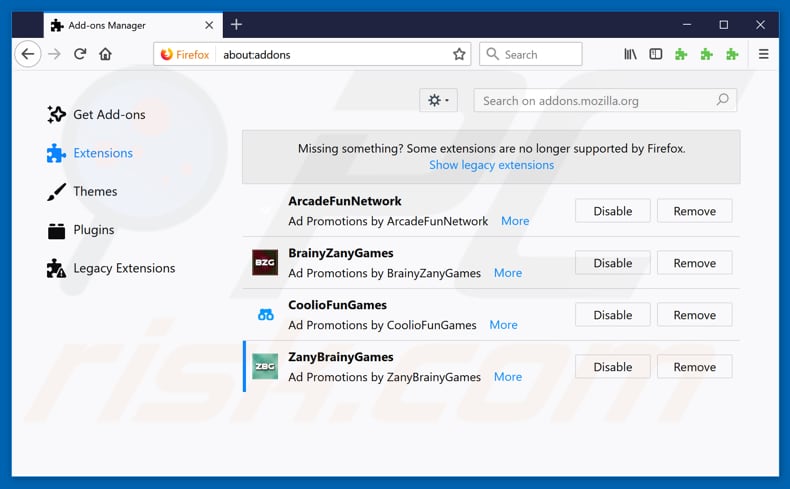This screenshot has height=489, width=790.
Task: Open the gear tools dropdown
Action: (x=438, y=100)
